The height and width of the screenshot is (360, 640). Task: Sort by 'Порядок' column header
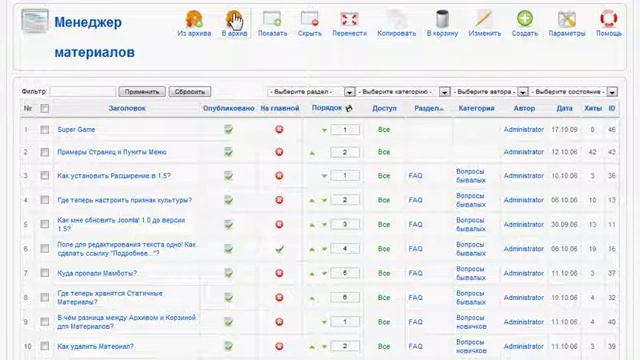pyautogui.click(x=327, y=108)
